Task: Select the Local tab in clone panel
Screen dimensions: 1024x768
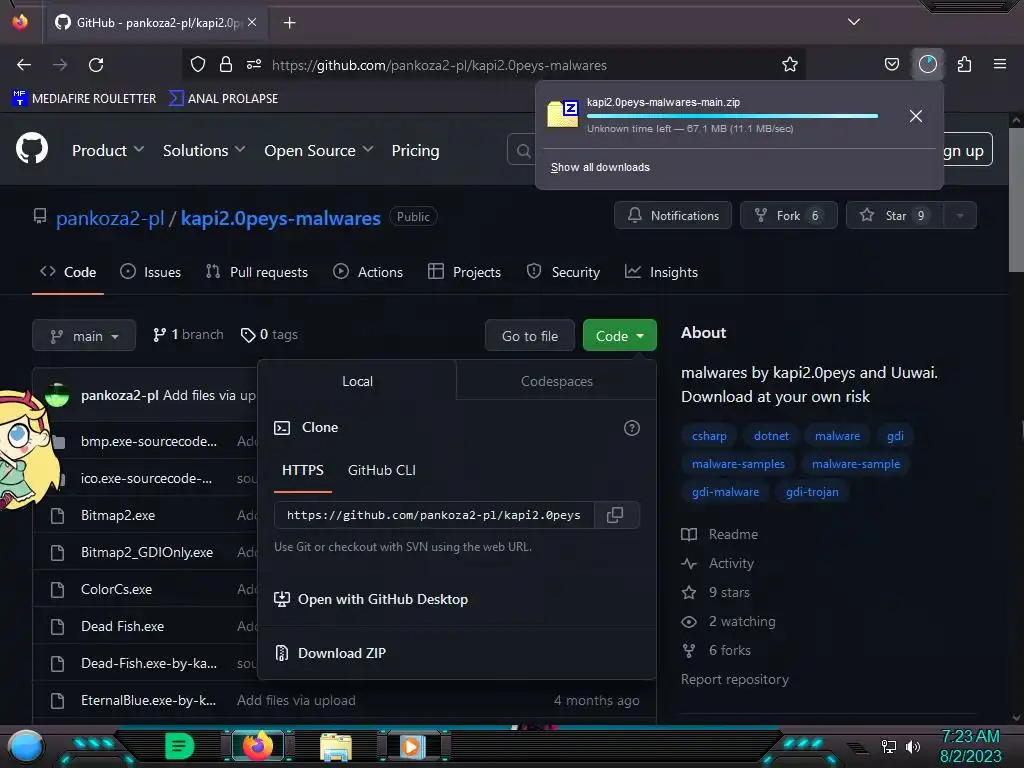Action: [x=357, y=381]
